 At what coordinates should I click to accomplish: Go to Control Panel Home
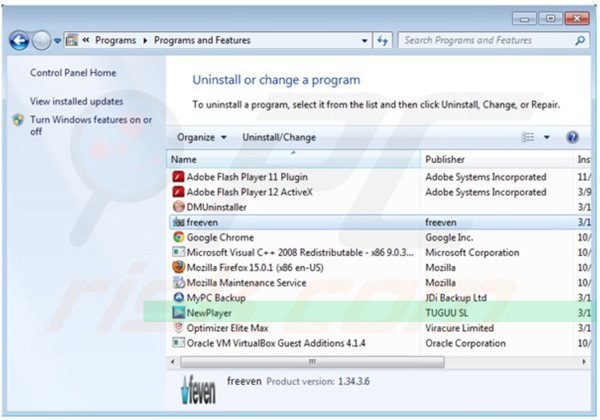[x=73, y=73]
